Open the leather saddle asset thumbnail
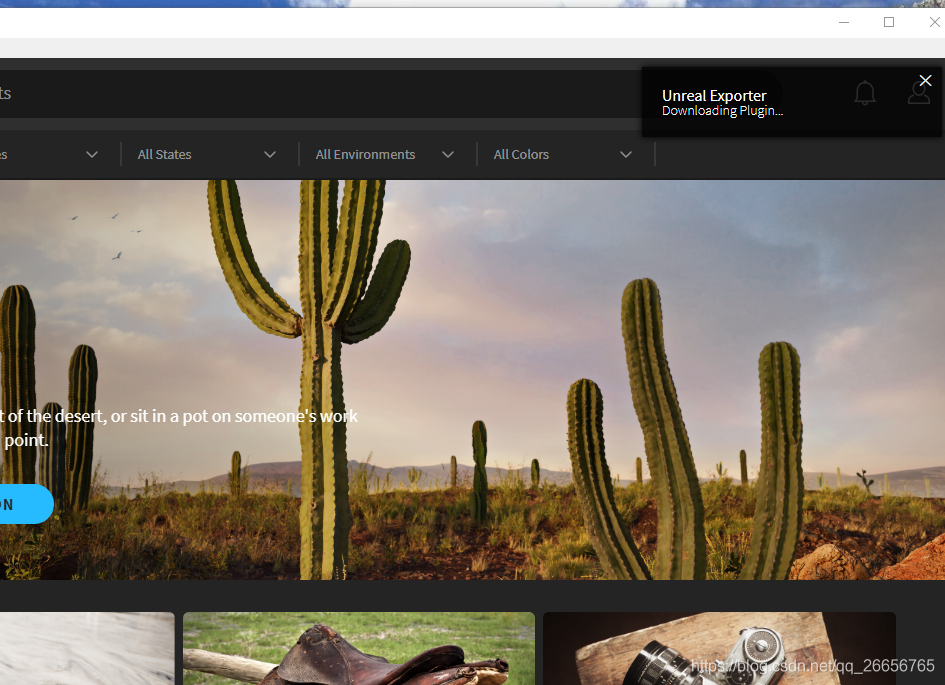The width and height of the screenshot is (945, 685). [x=359, y=648]
